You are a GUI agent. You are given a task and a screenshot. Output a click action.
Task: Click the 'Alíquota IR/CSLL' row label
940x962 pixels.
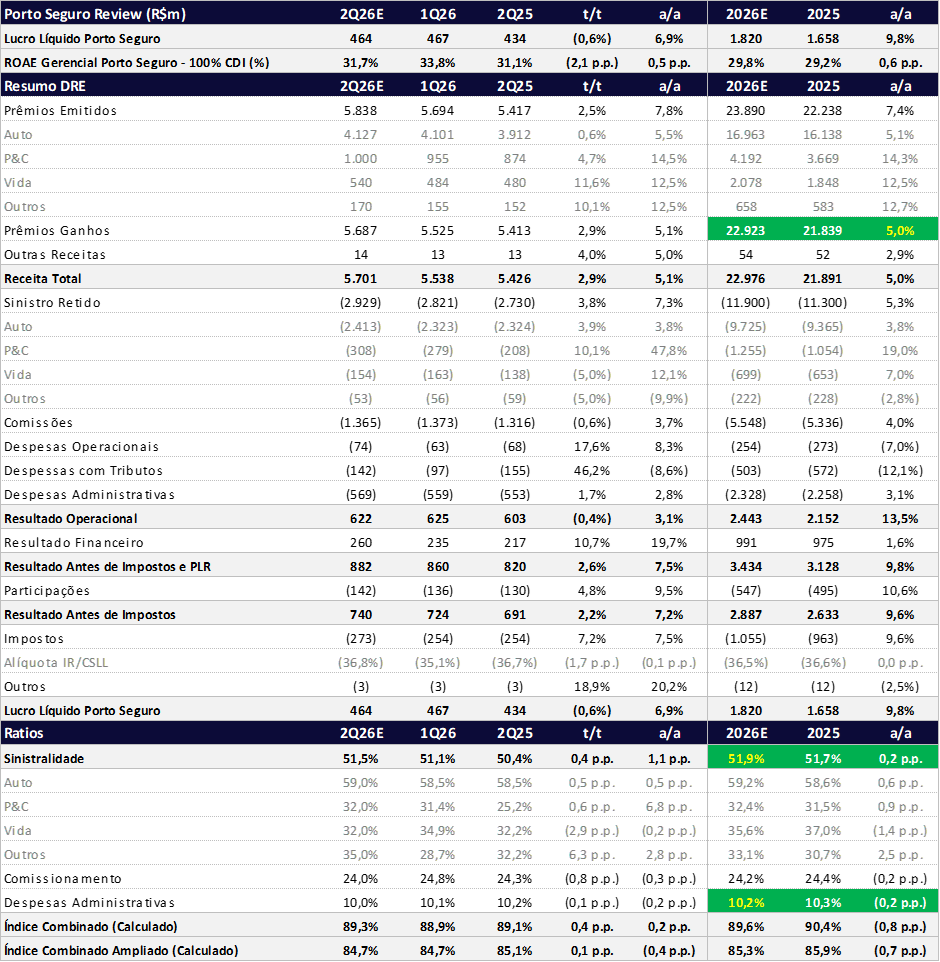tap(56, 663)
